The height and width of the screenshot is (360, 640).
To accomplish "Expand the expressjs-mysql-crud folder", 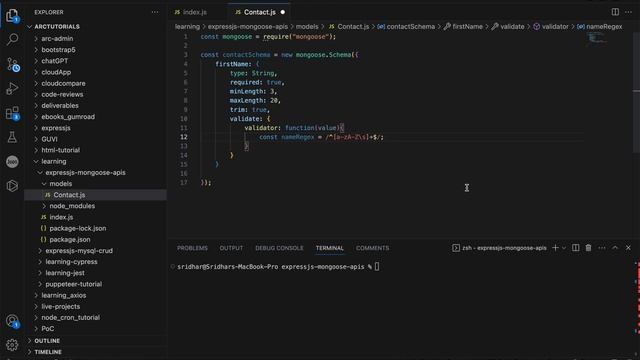I will point(96,251).
